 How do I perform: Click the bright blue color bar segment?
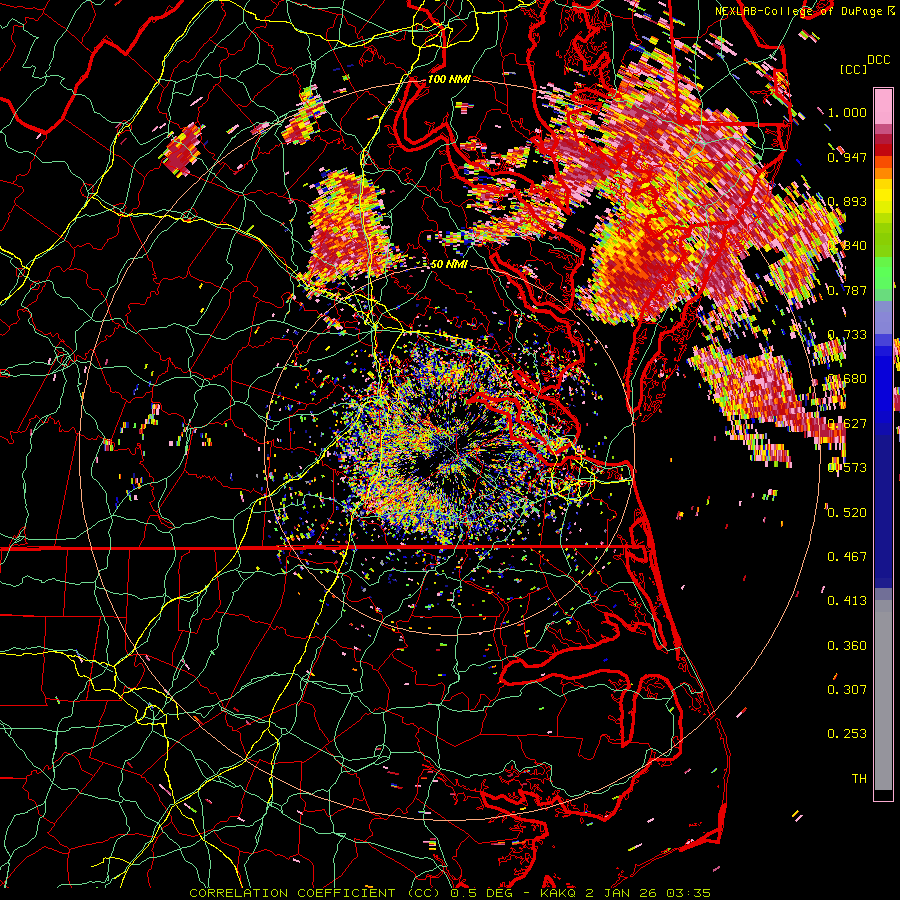883,385
